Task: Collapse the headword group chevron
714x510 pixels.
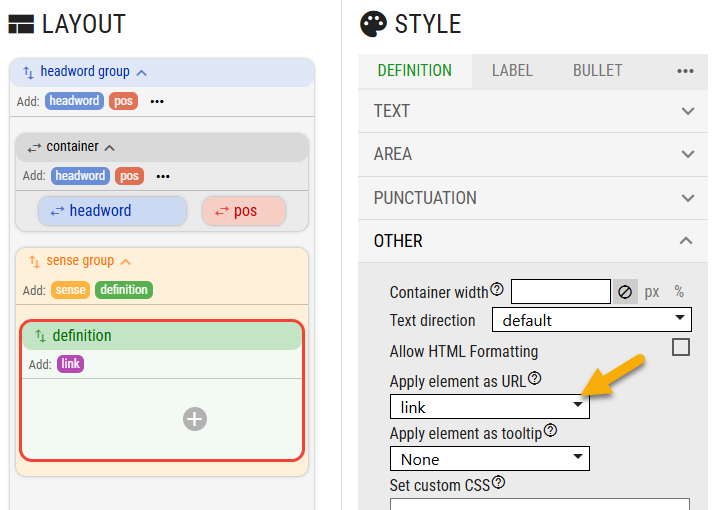Action: tap(142, 72)
